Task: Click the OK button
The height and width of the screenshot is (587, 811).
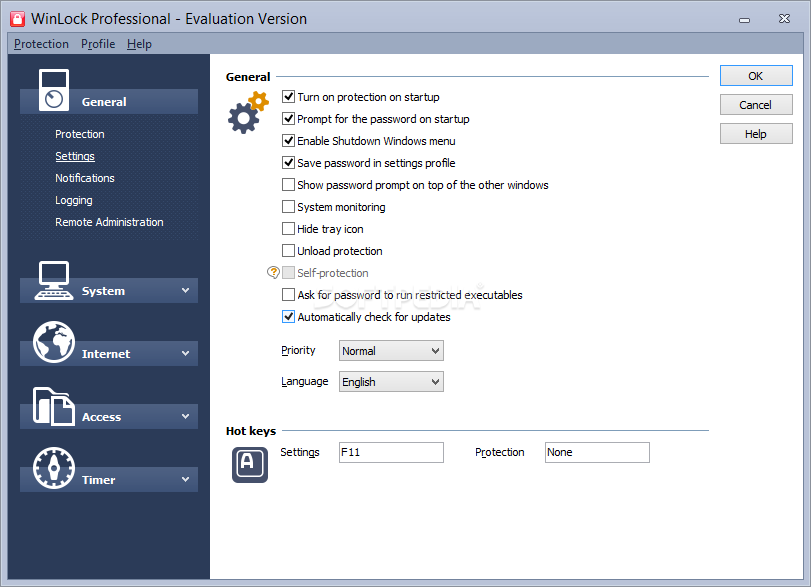Action: (756, 76)
